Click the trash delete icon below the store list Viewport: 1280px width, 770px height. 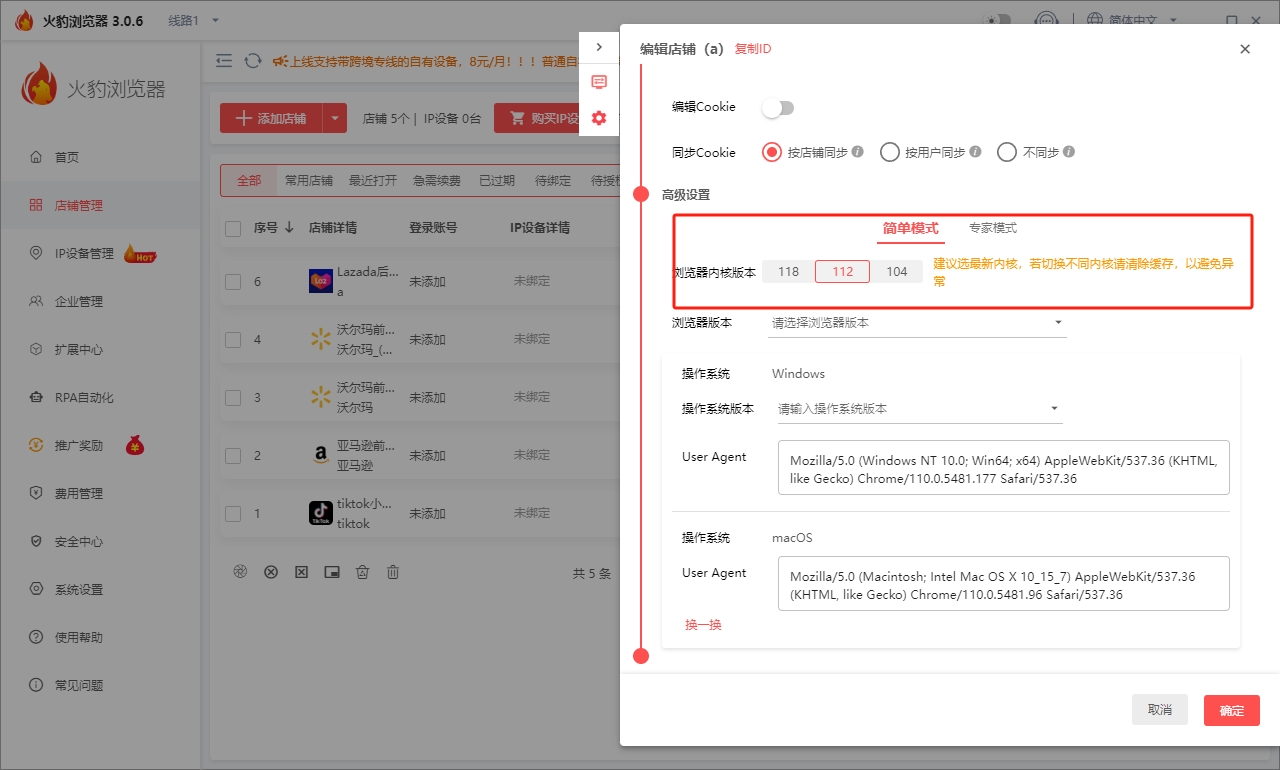(392, 571)
